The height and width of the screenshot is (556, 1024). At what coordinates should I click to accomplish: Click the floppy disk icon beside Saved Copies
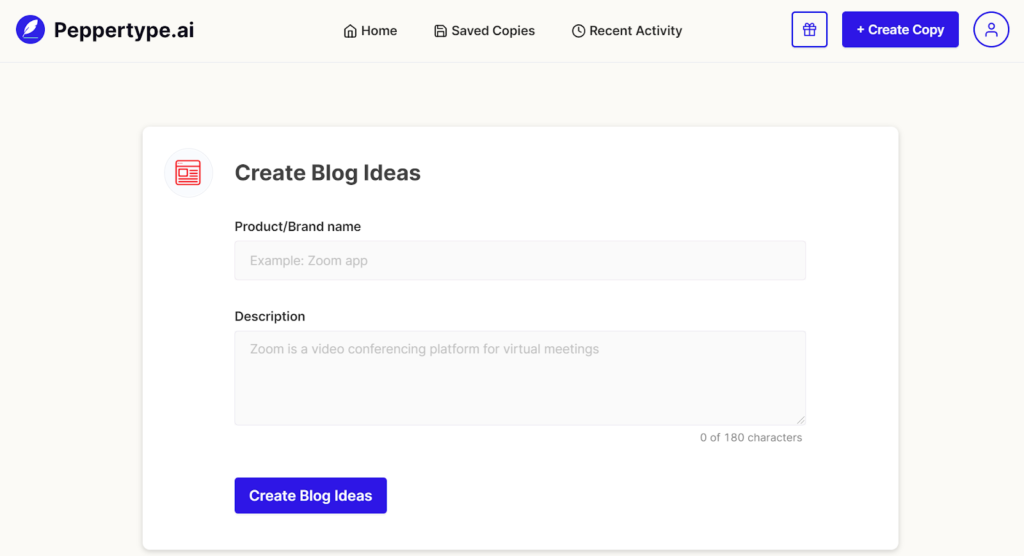440,31
